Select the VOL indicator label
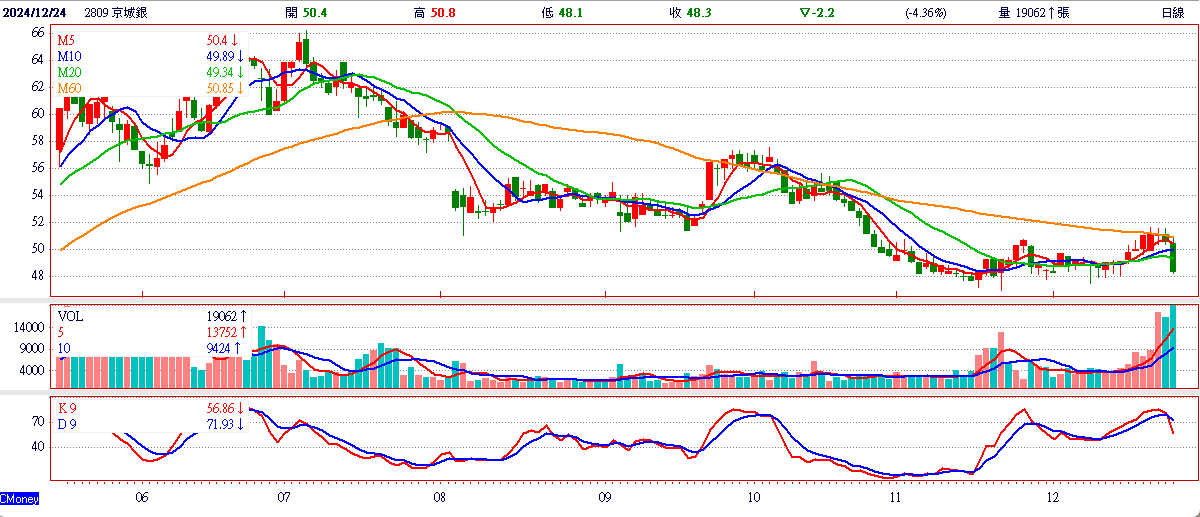 72,316
